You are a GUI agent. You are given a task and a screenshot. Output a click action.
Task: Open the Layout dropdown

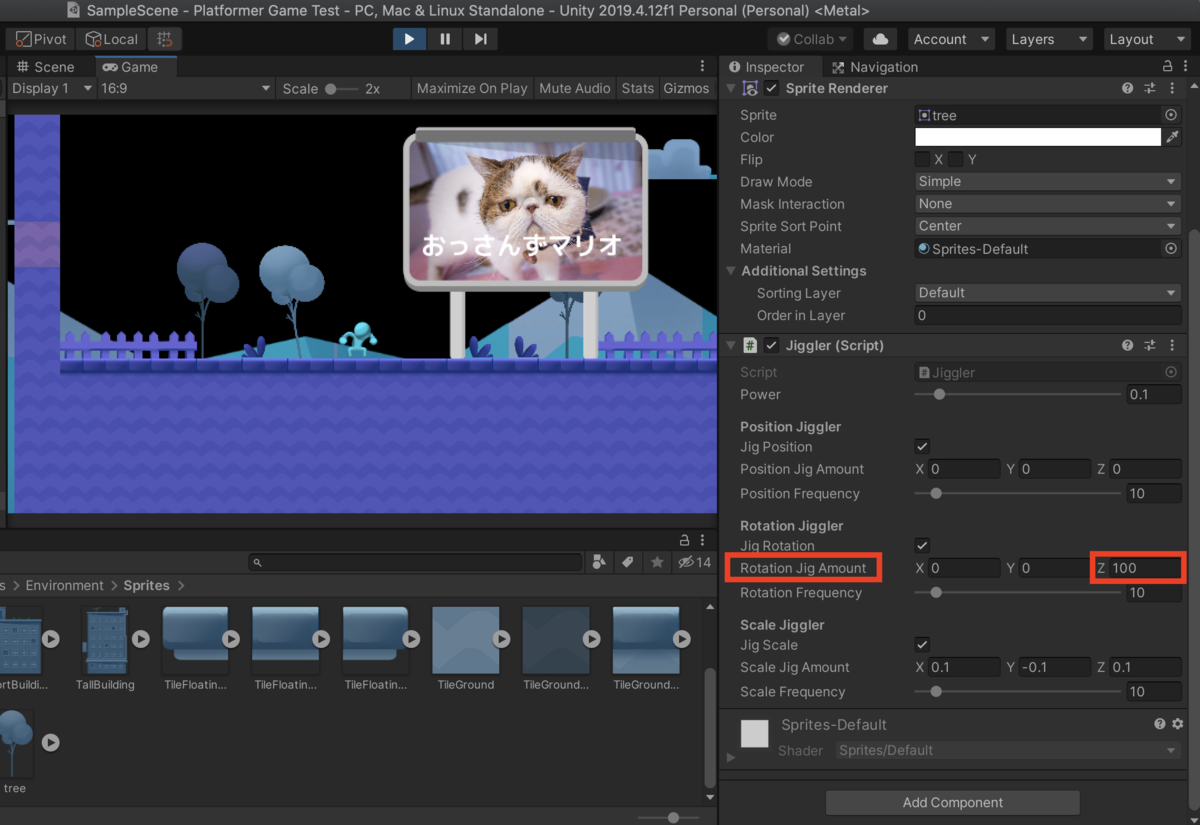click(x=1146, y=39)
